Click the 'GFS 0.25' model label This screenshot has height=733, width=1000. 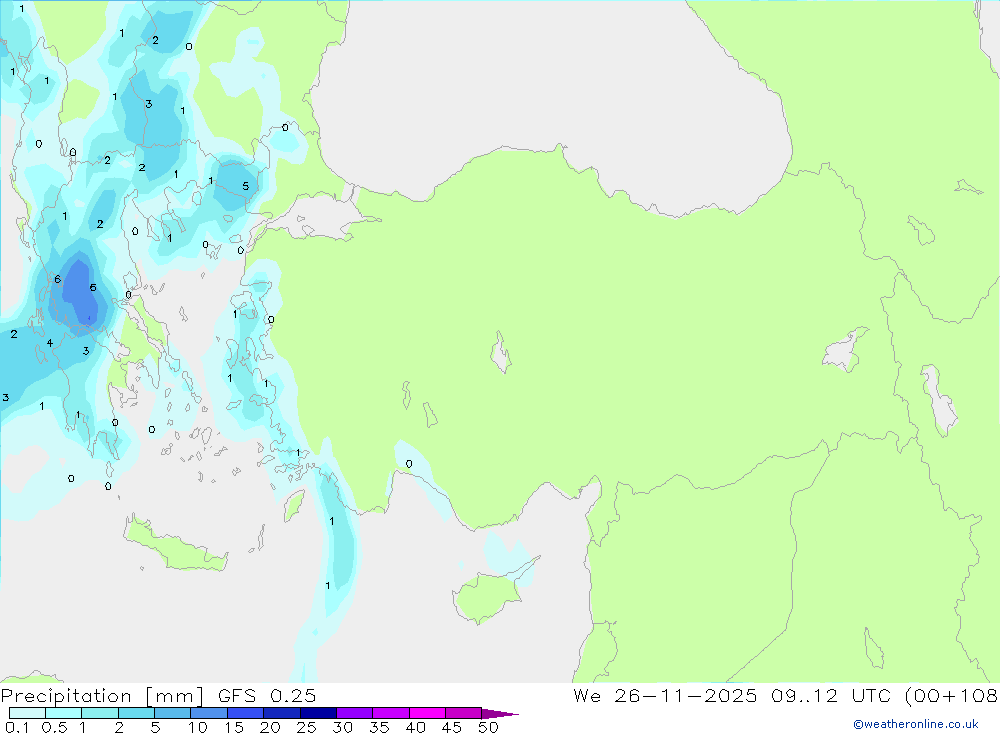click(267, 695)
